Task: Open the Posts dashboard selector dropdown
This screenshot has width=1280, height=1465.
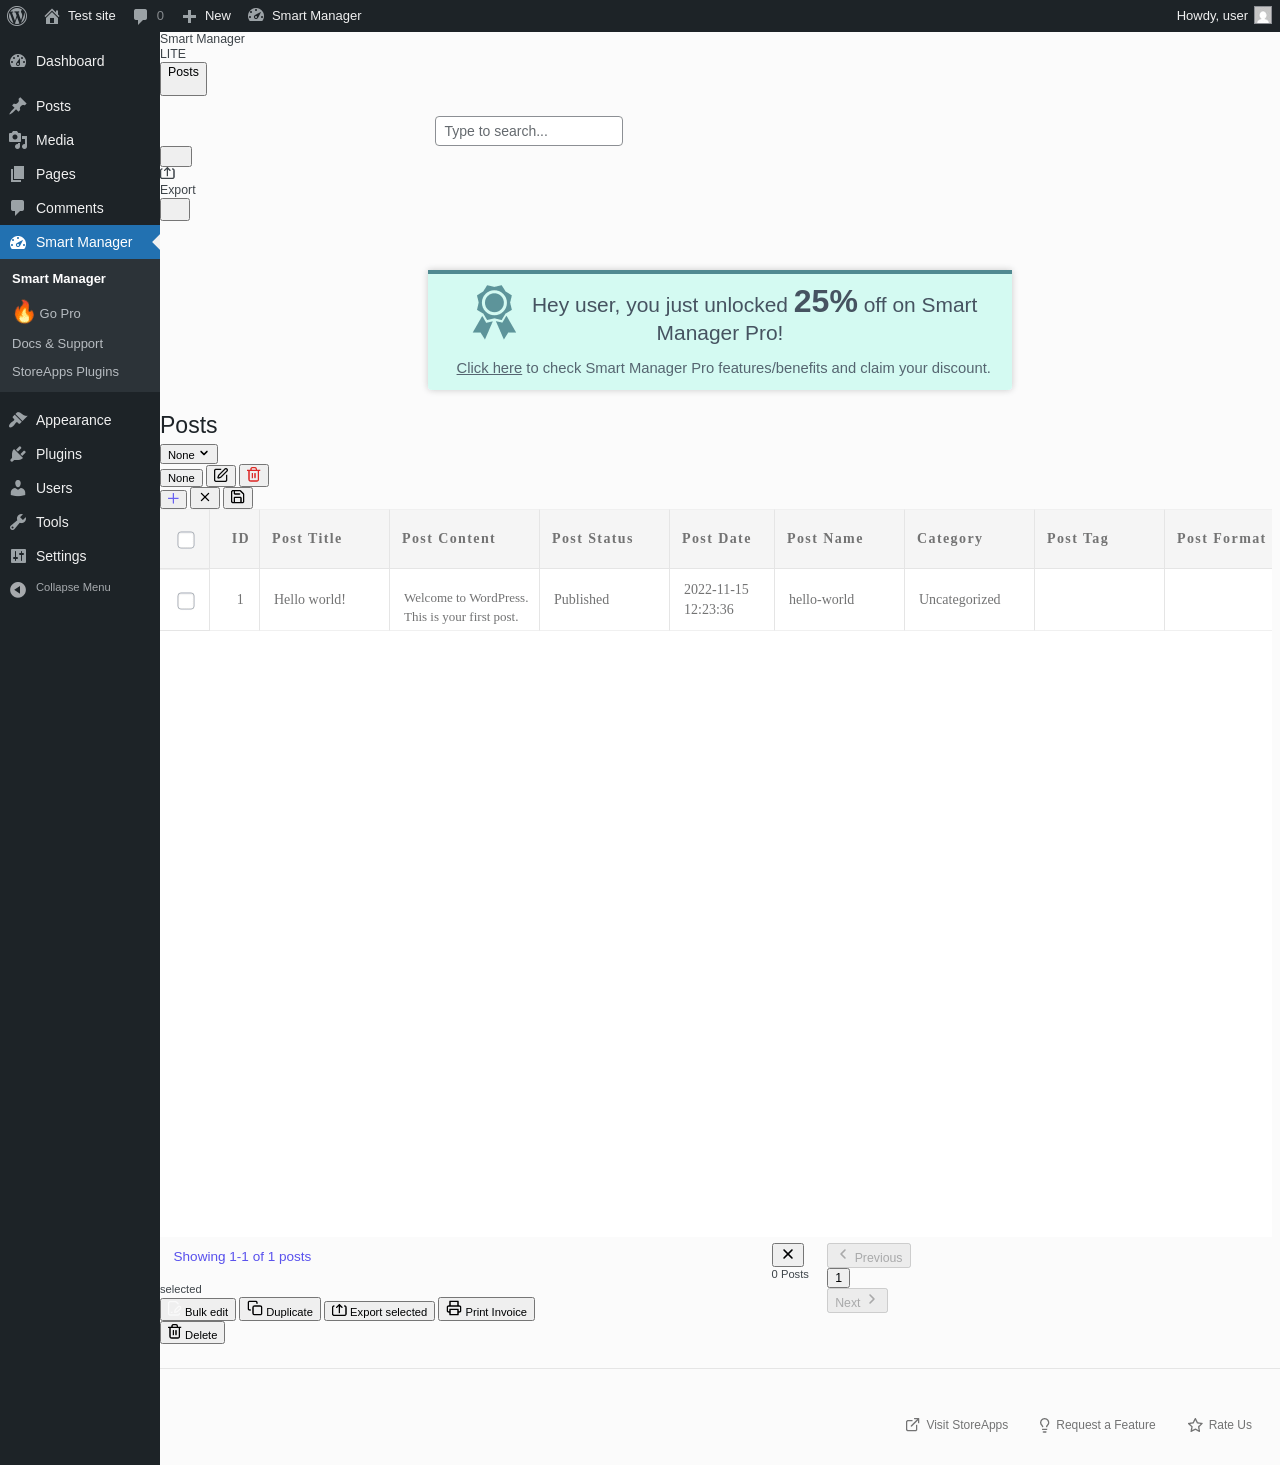Action: [x=183, y=79]
